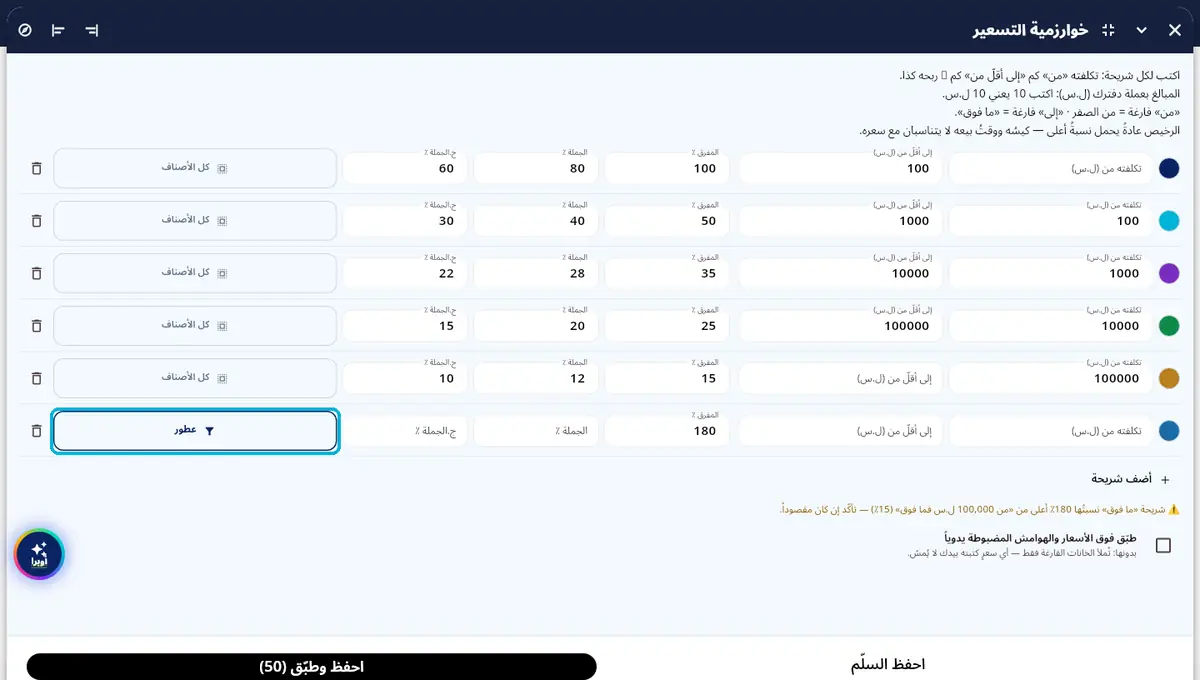This screenshot has height=680, width=1200.
Task: Collapse the panel using the header chevron
Action: click(x=1142, y=30)
